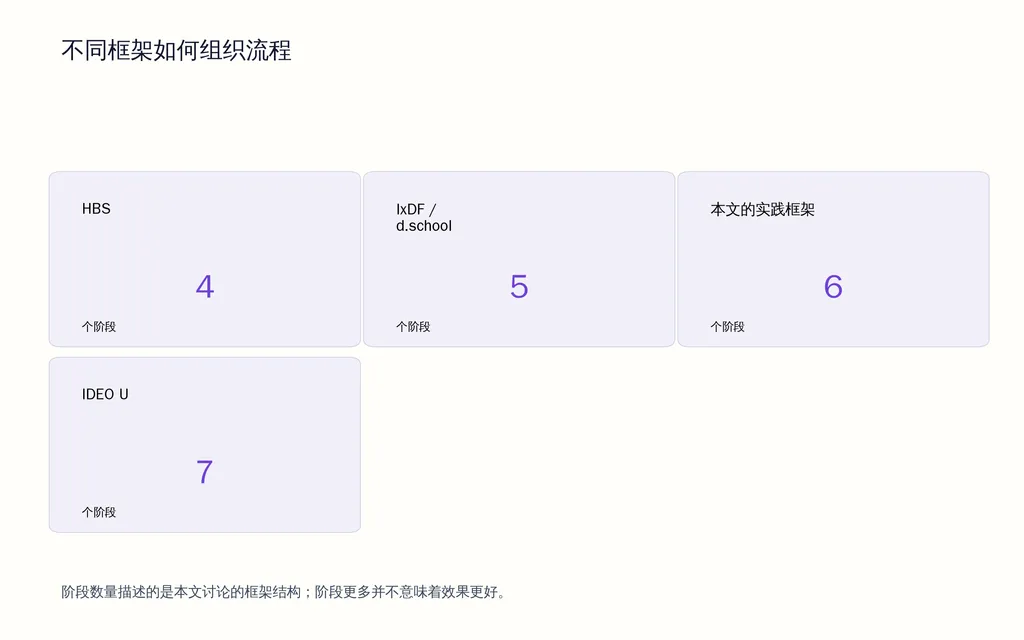1024x640 pixels.
Task: Click the slide title 不同框架如何组织流程
Action: click(176, 50)
